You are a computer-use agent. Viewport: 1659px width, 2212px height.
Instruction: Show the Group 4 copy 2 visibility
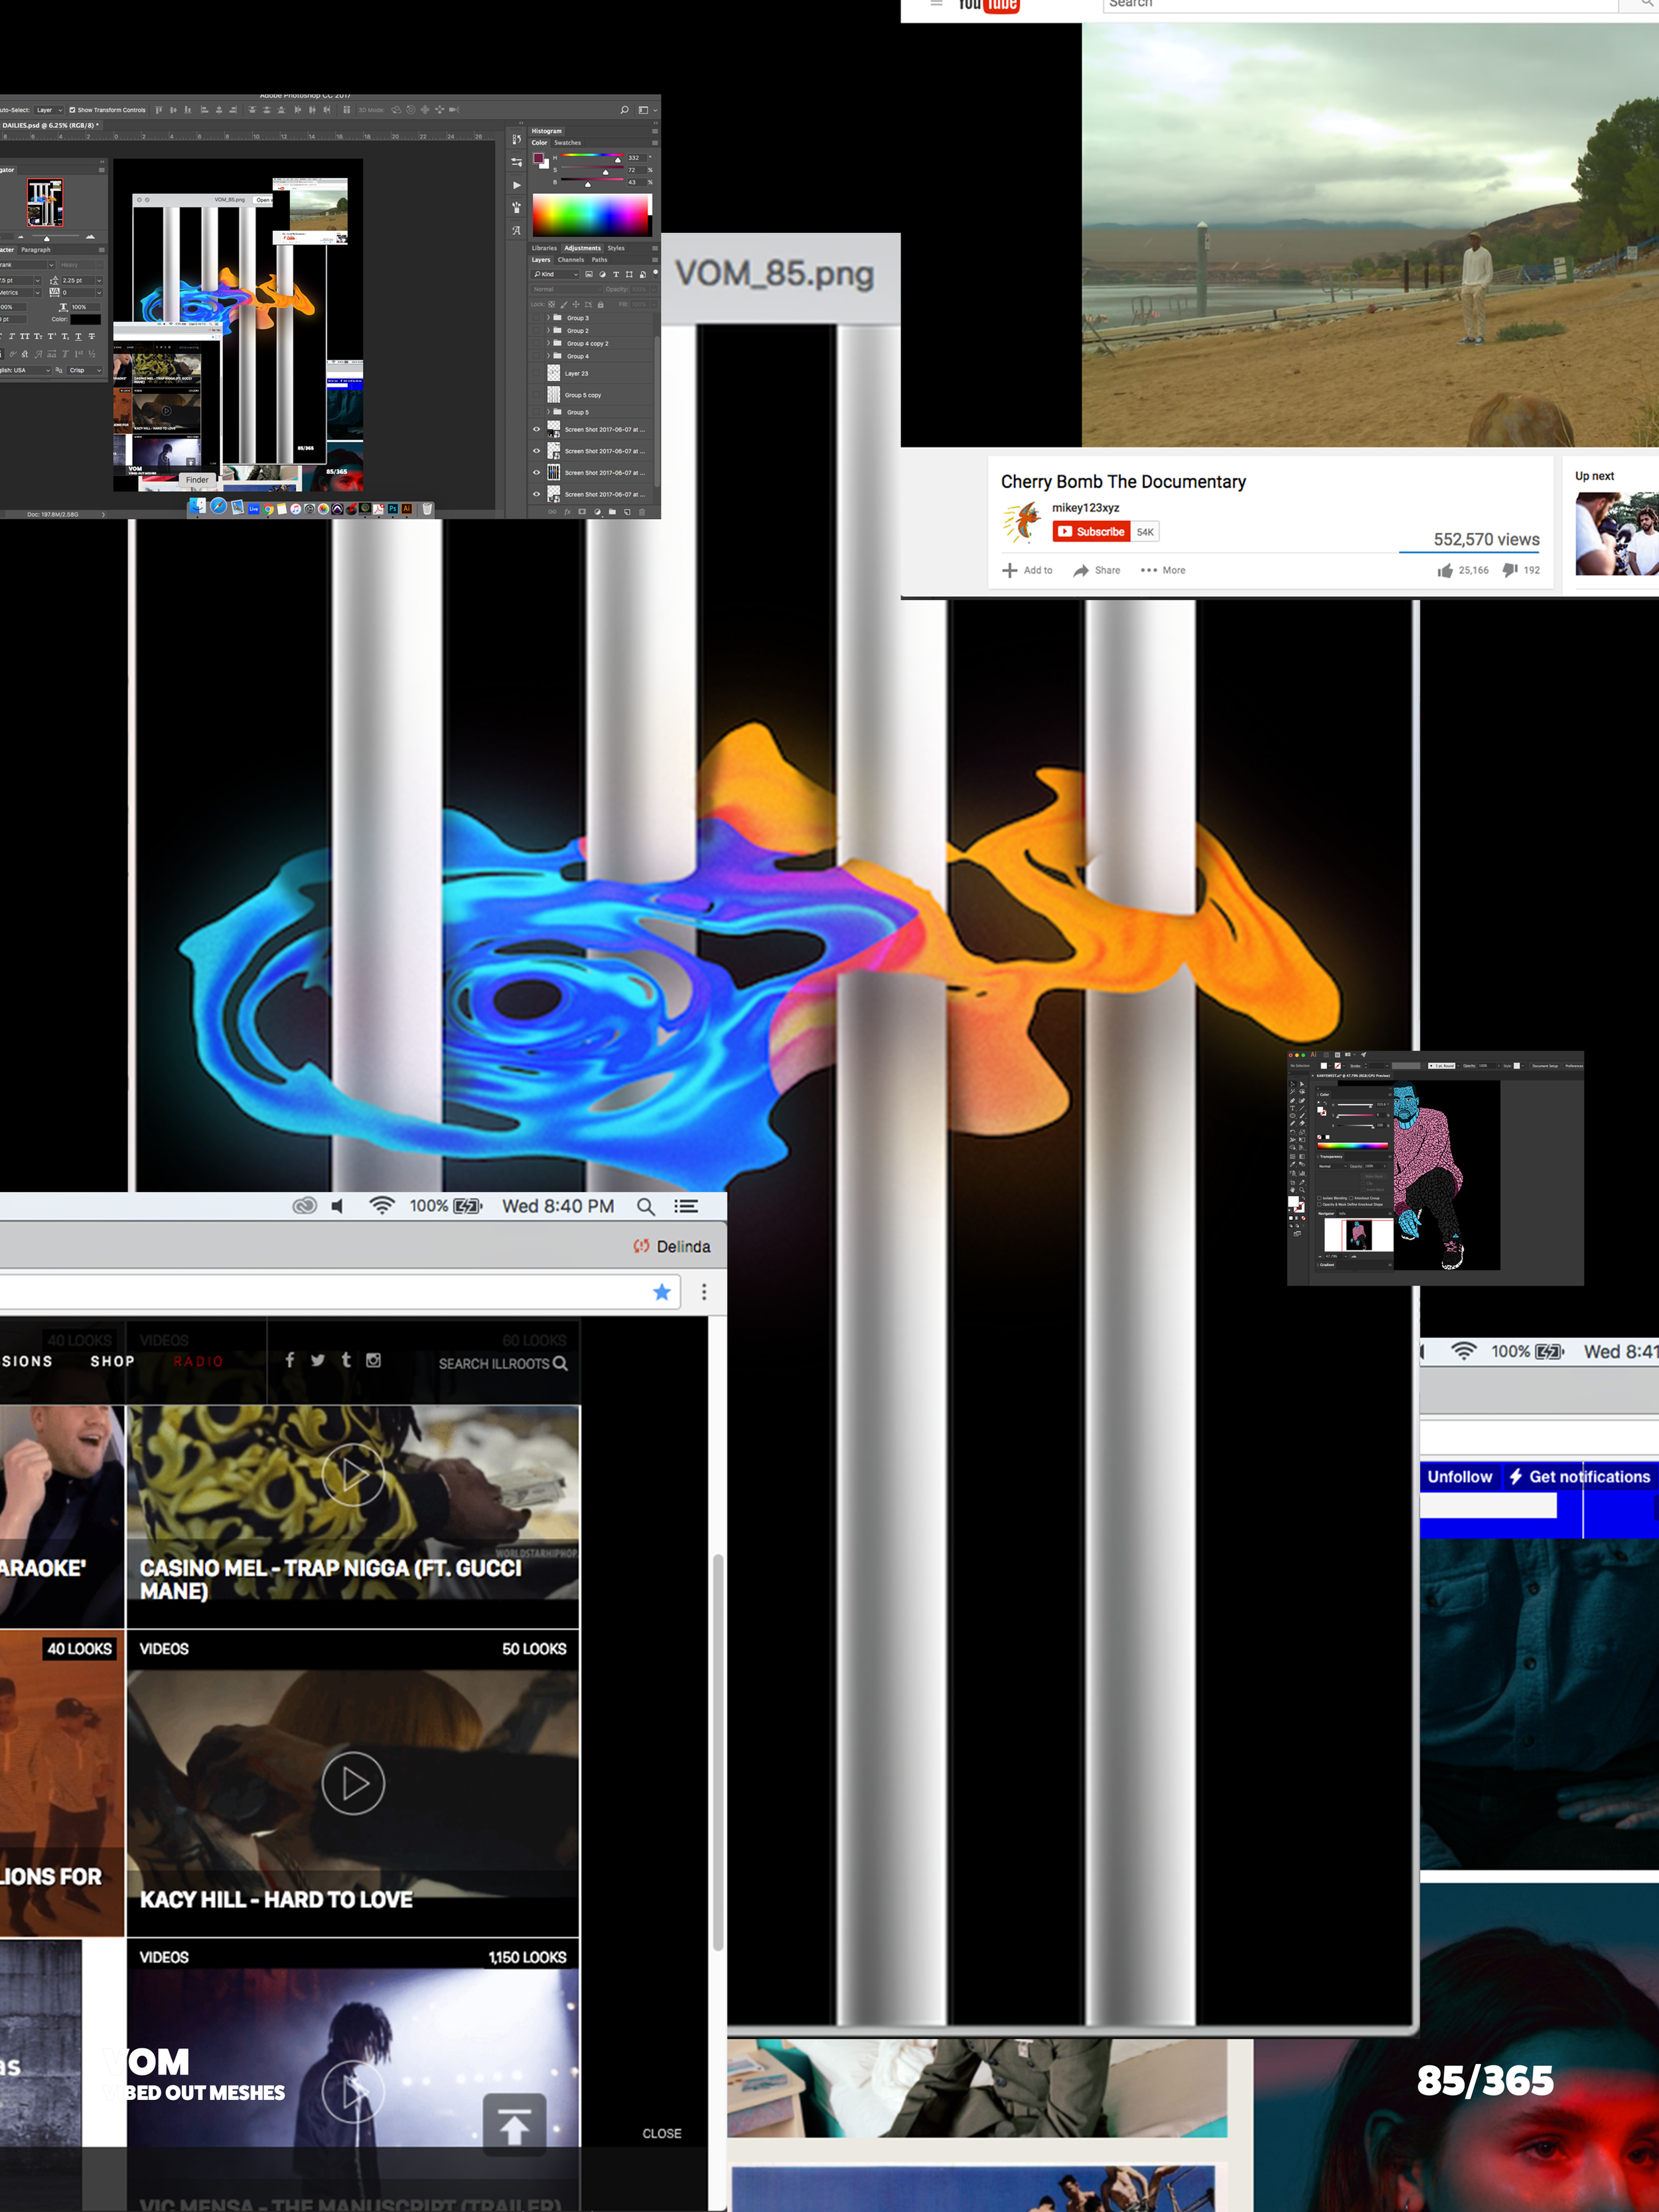tap(536, 344)
